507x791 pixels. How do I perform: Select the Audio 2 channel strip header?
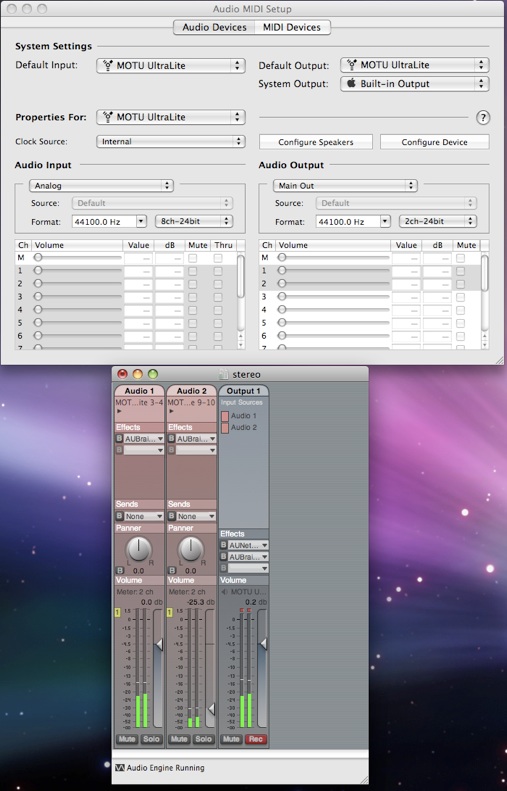pyautogui.click(x=192, y=391)
